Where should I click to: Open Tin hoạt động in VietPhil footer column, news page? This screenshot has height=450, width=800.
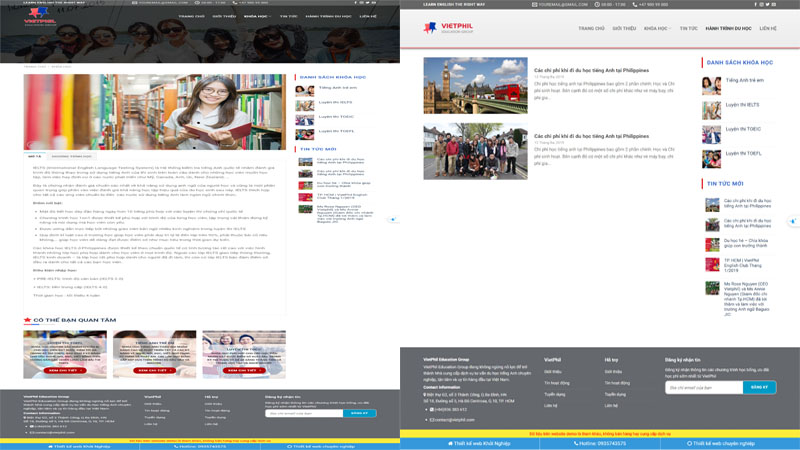[x=557, y=383]
